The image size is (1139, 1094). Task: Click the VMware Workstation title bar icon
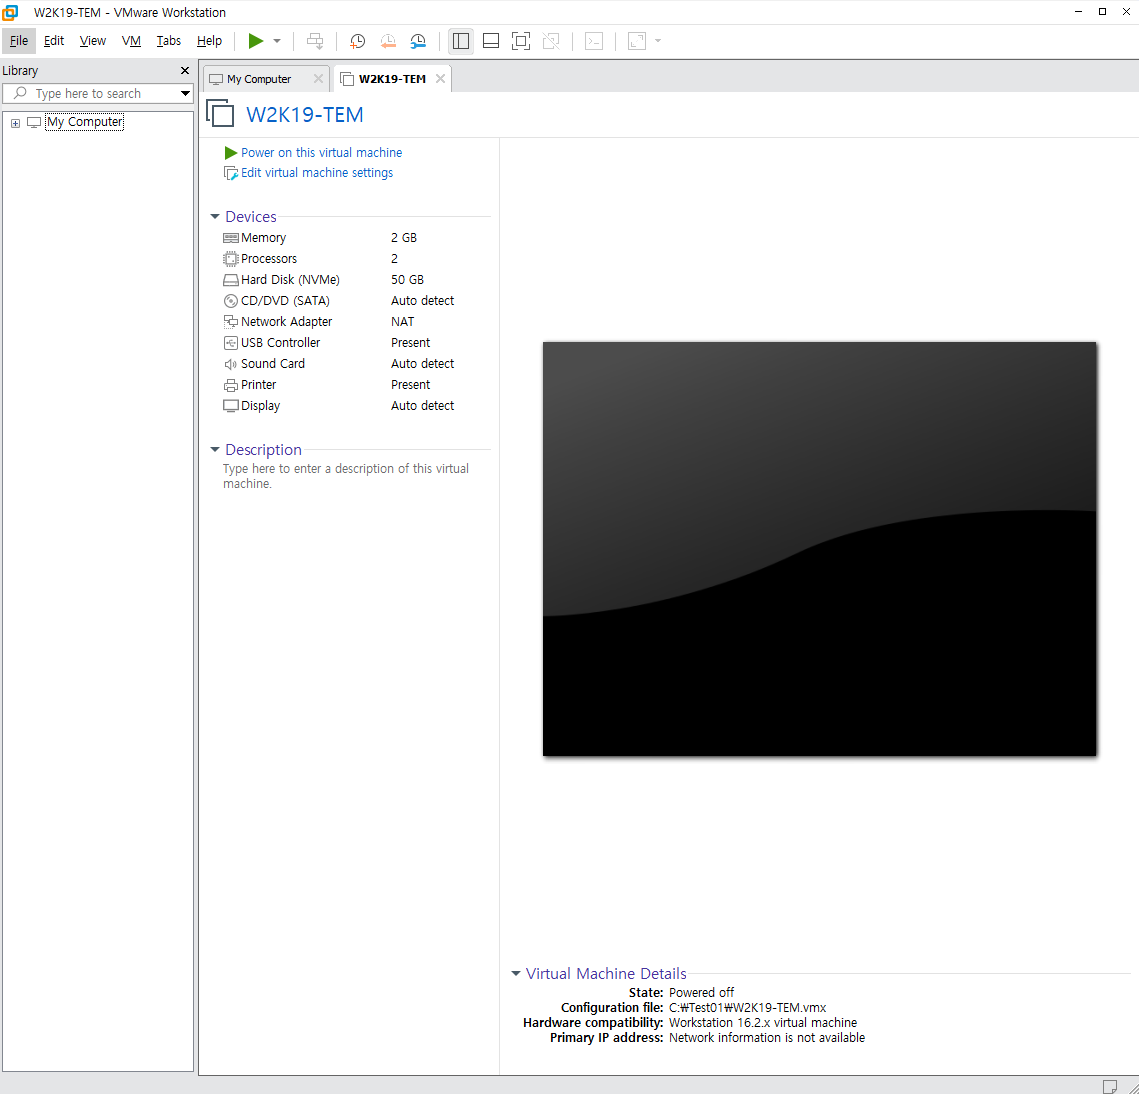[10, 12]
